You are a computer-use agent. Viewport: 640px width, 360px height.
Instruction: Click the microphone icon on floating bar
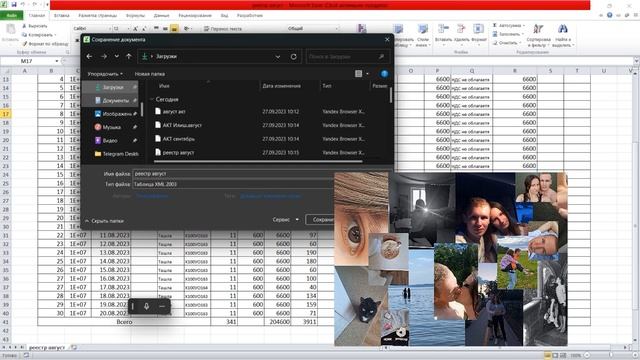pyautogui.click(x=147, y=306)
